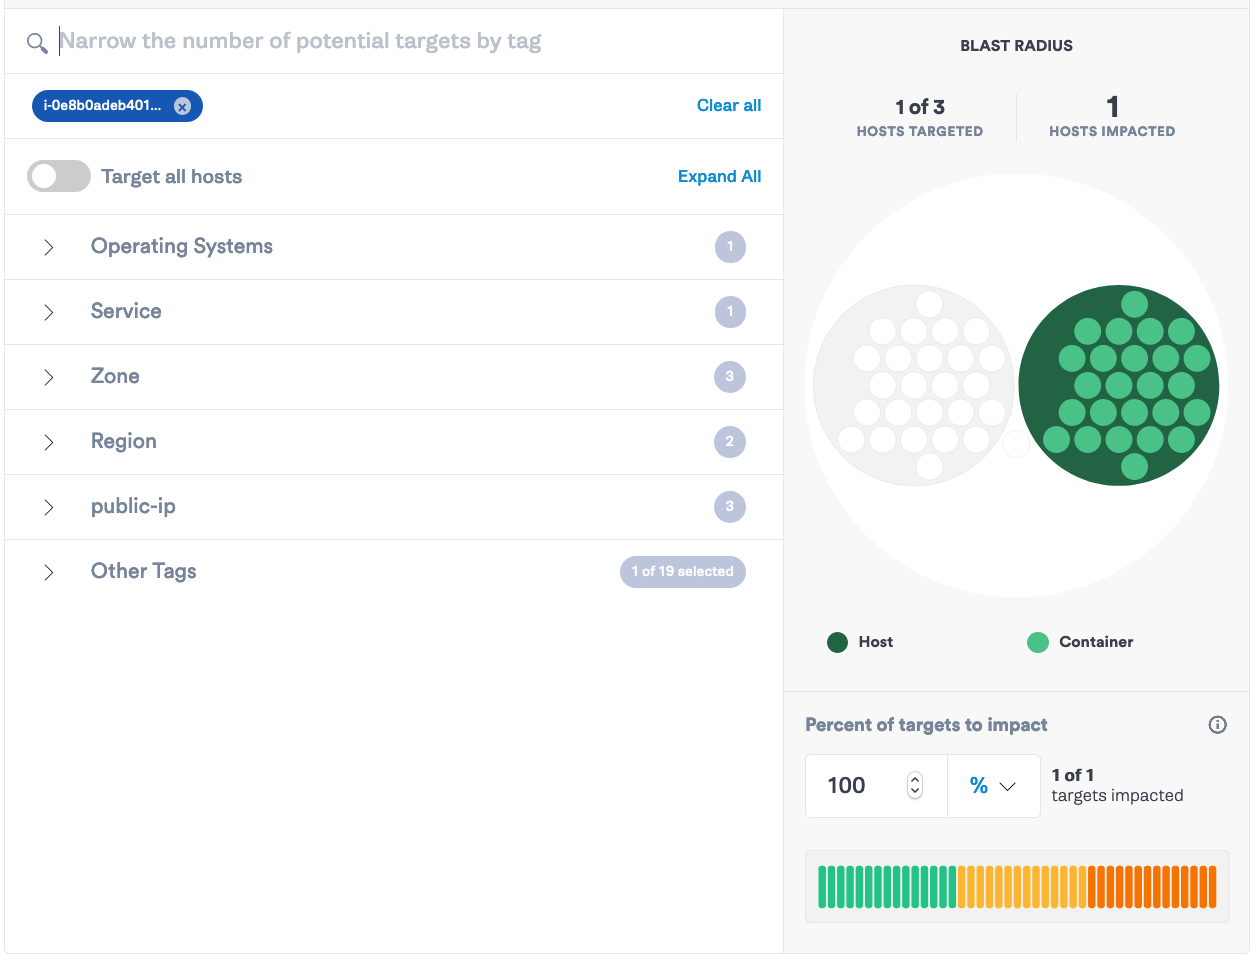Enable the Target all hosts toggle
The image size is (1258, 962).
point(58,176)
